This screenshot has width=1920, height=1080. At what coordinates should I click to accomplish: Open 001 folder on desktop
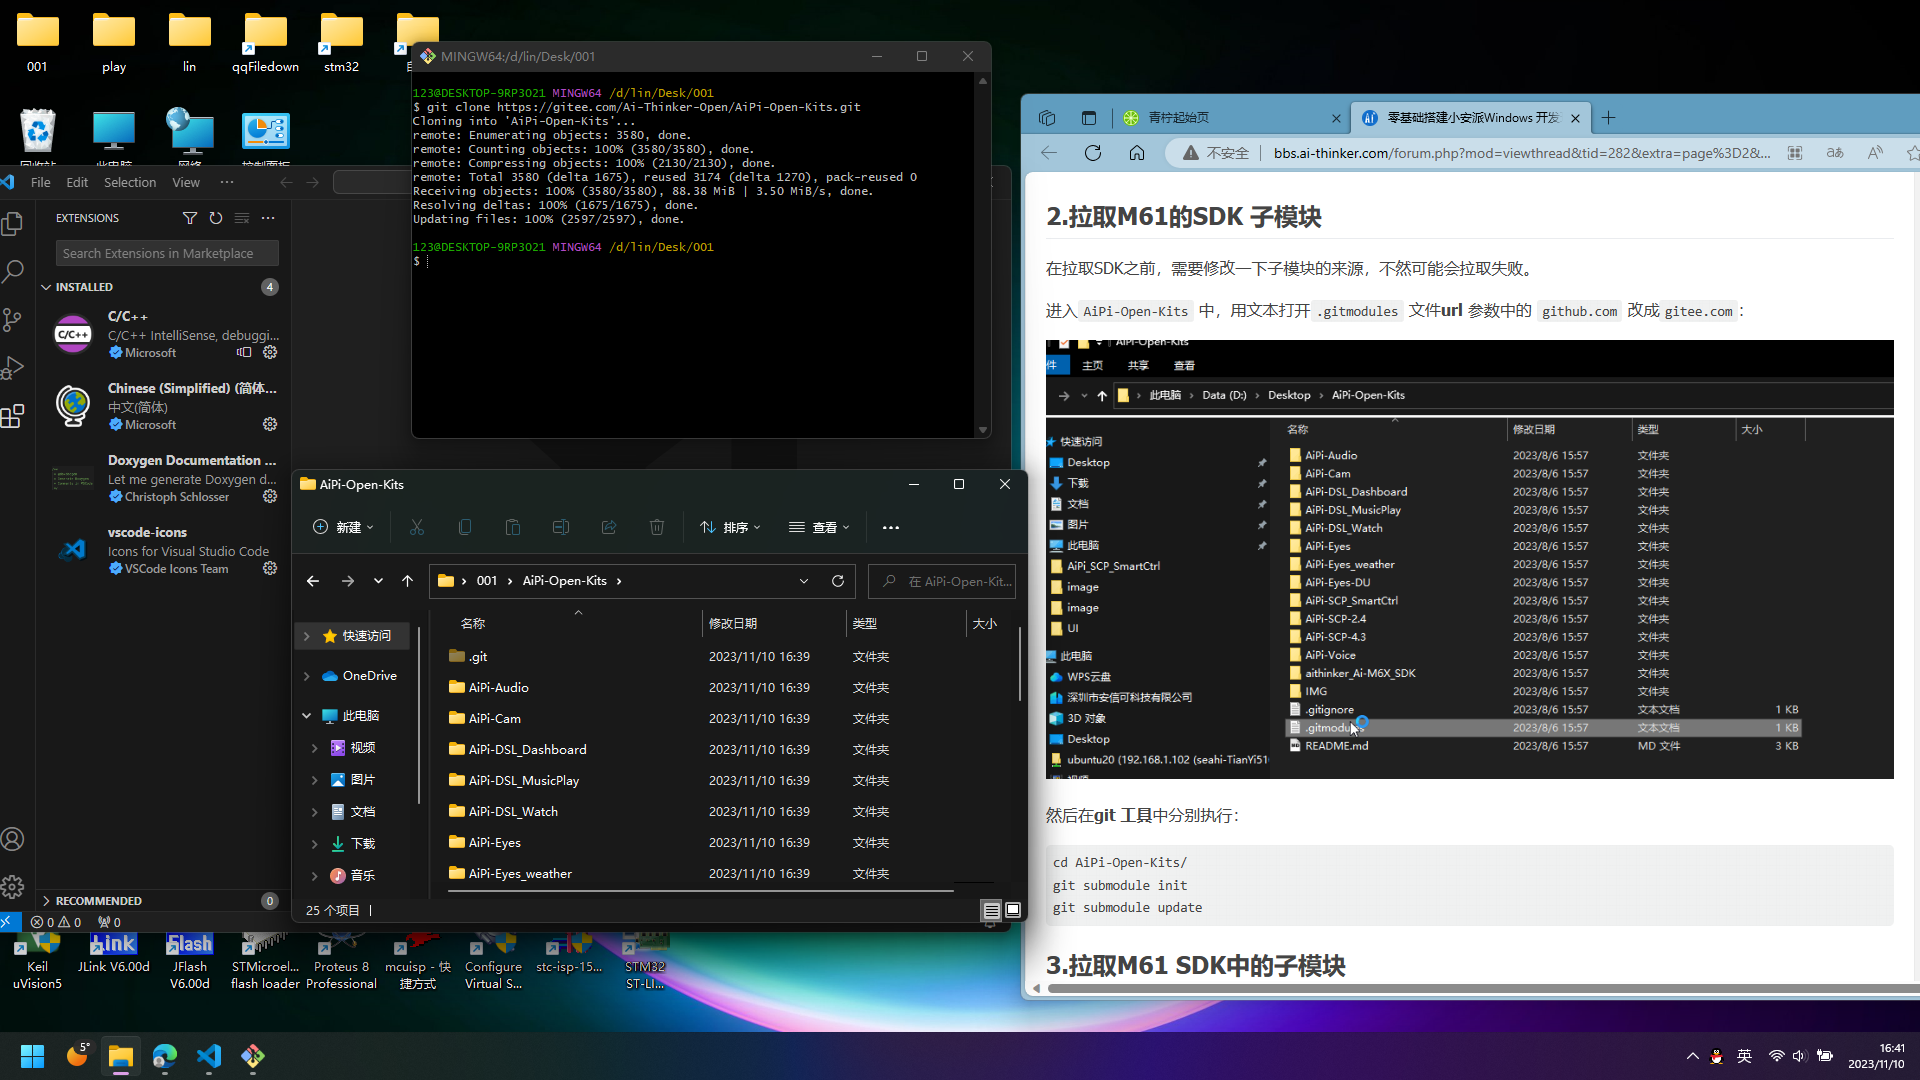37,44
